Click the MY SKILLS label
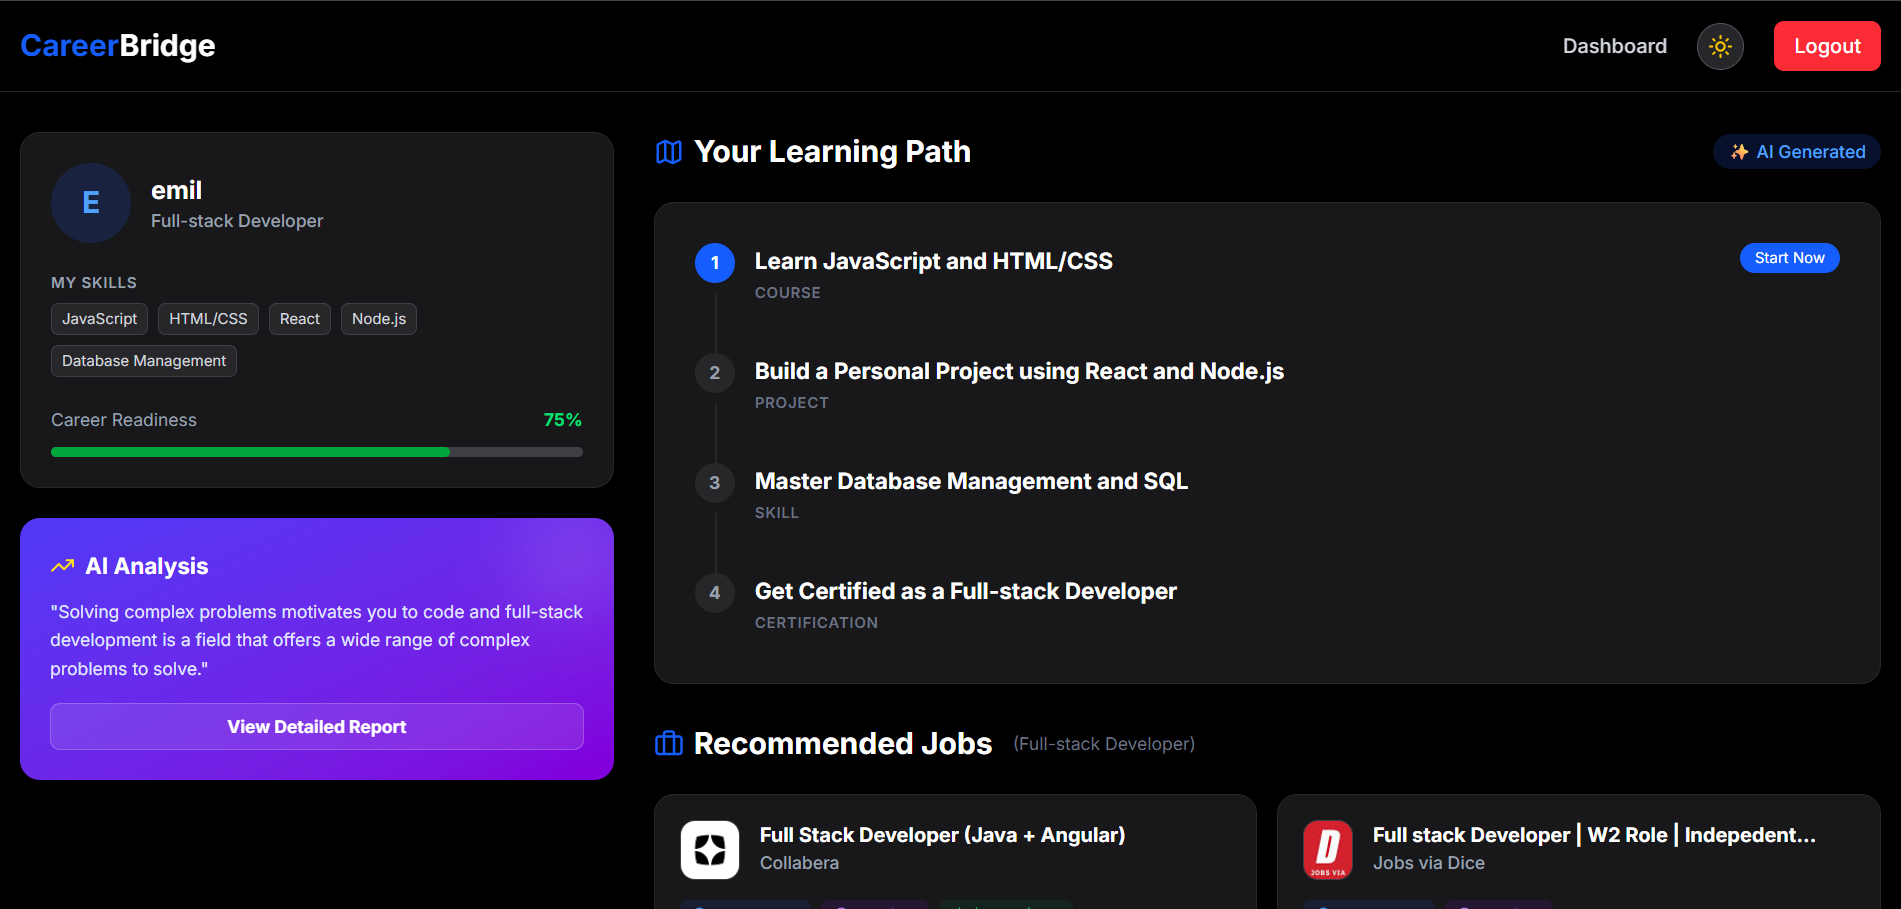 pos(94,283)
